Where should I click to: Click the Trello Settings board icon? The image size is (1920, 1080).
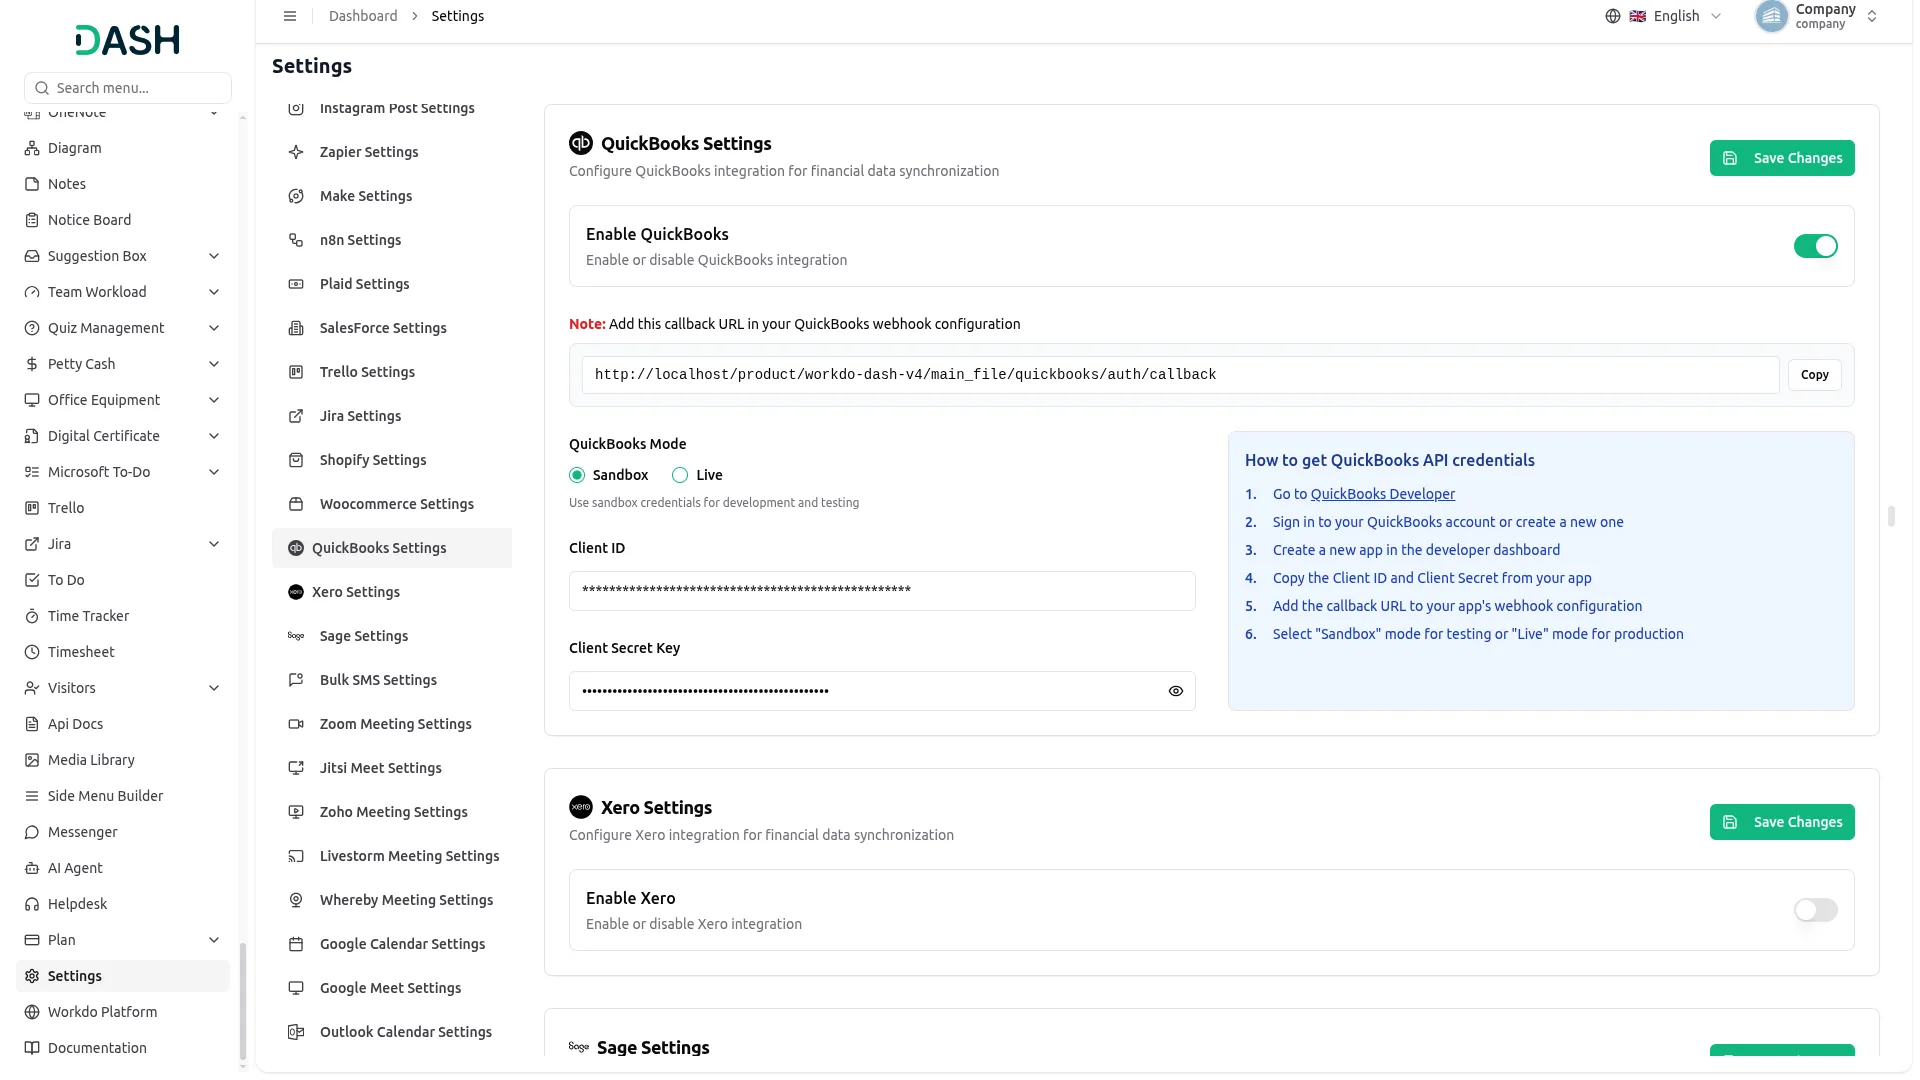coord(296,372)
